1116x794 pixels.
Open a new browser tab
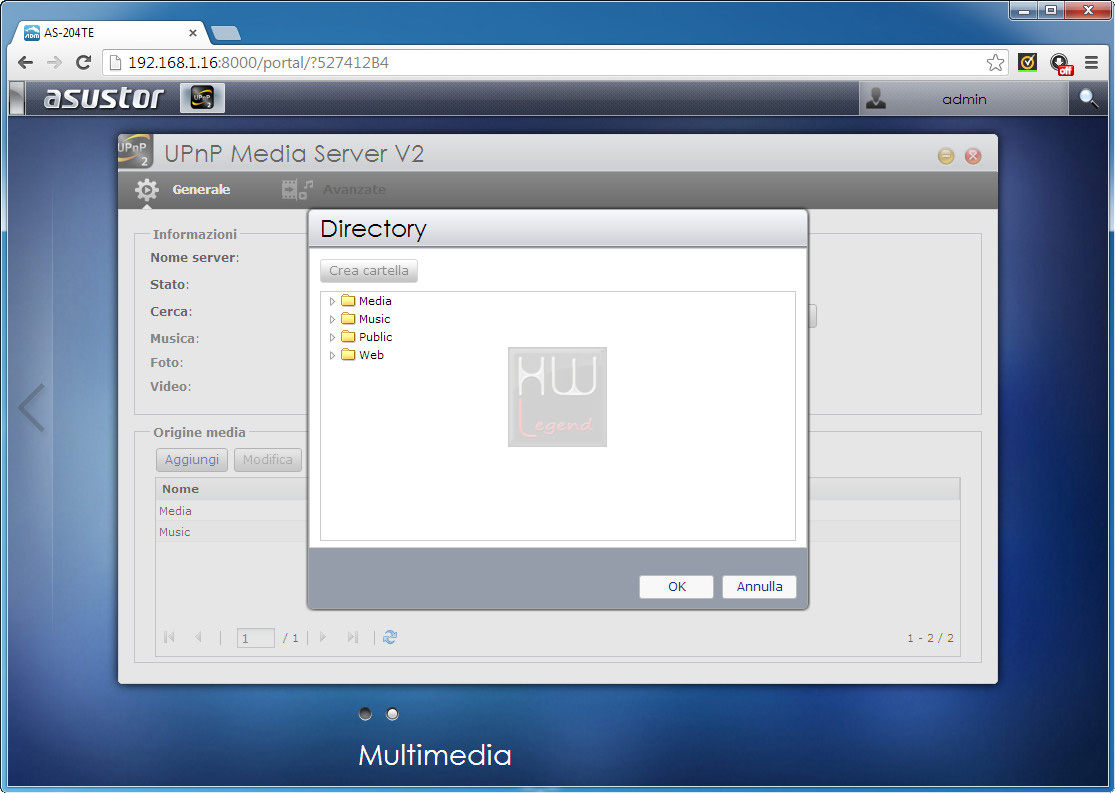click(x=226, y=33)
